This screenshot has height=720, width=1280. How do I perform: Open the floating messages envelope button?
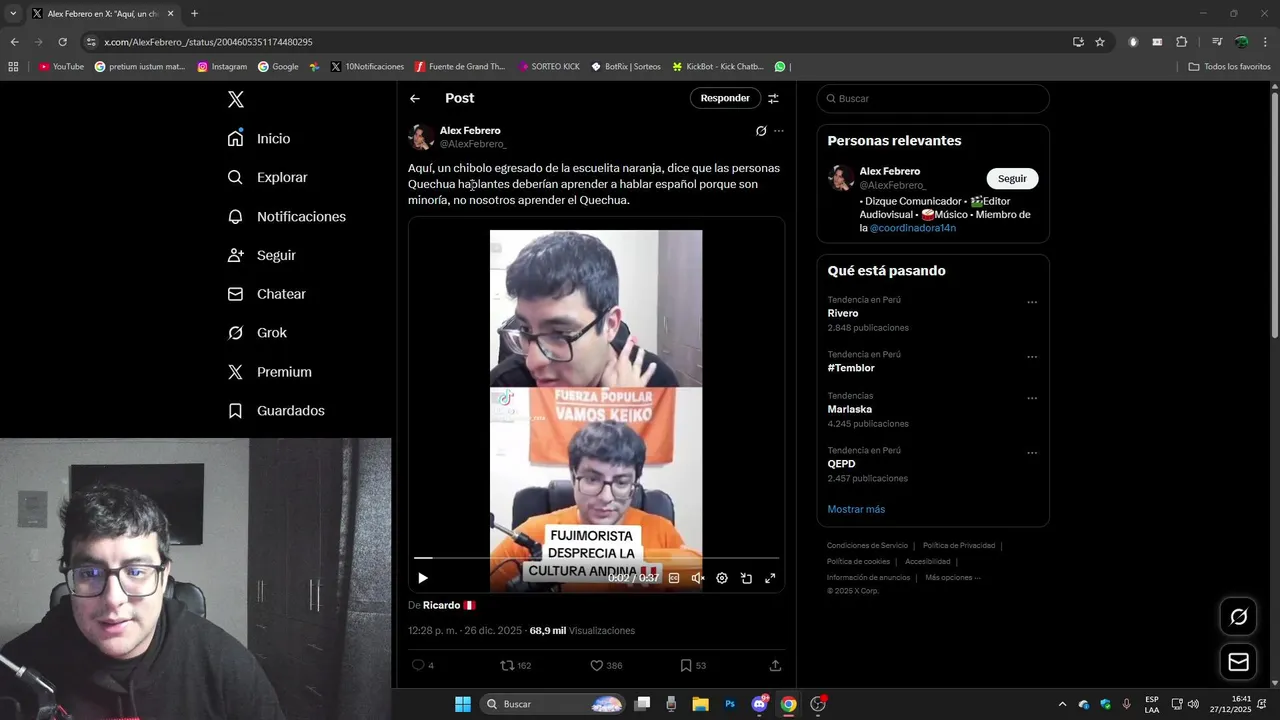click(x=1238, y=662)
